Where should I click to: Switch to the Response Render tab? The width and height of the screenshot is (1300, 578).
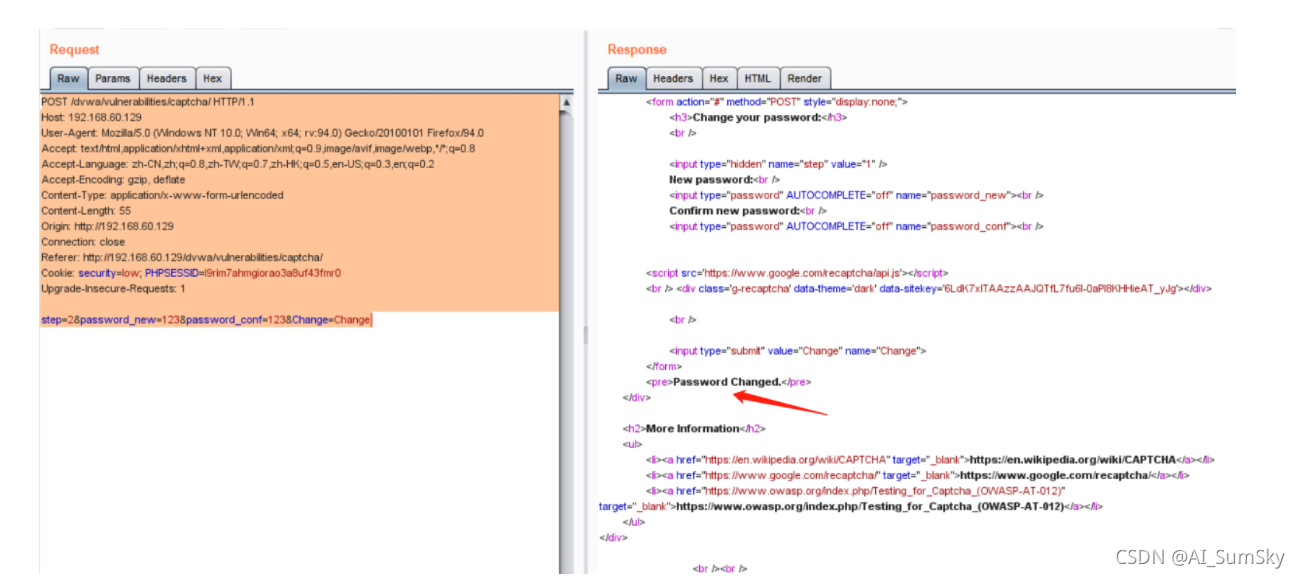805,79
